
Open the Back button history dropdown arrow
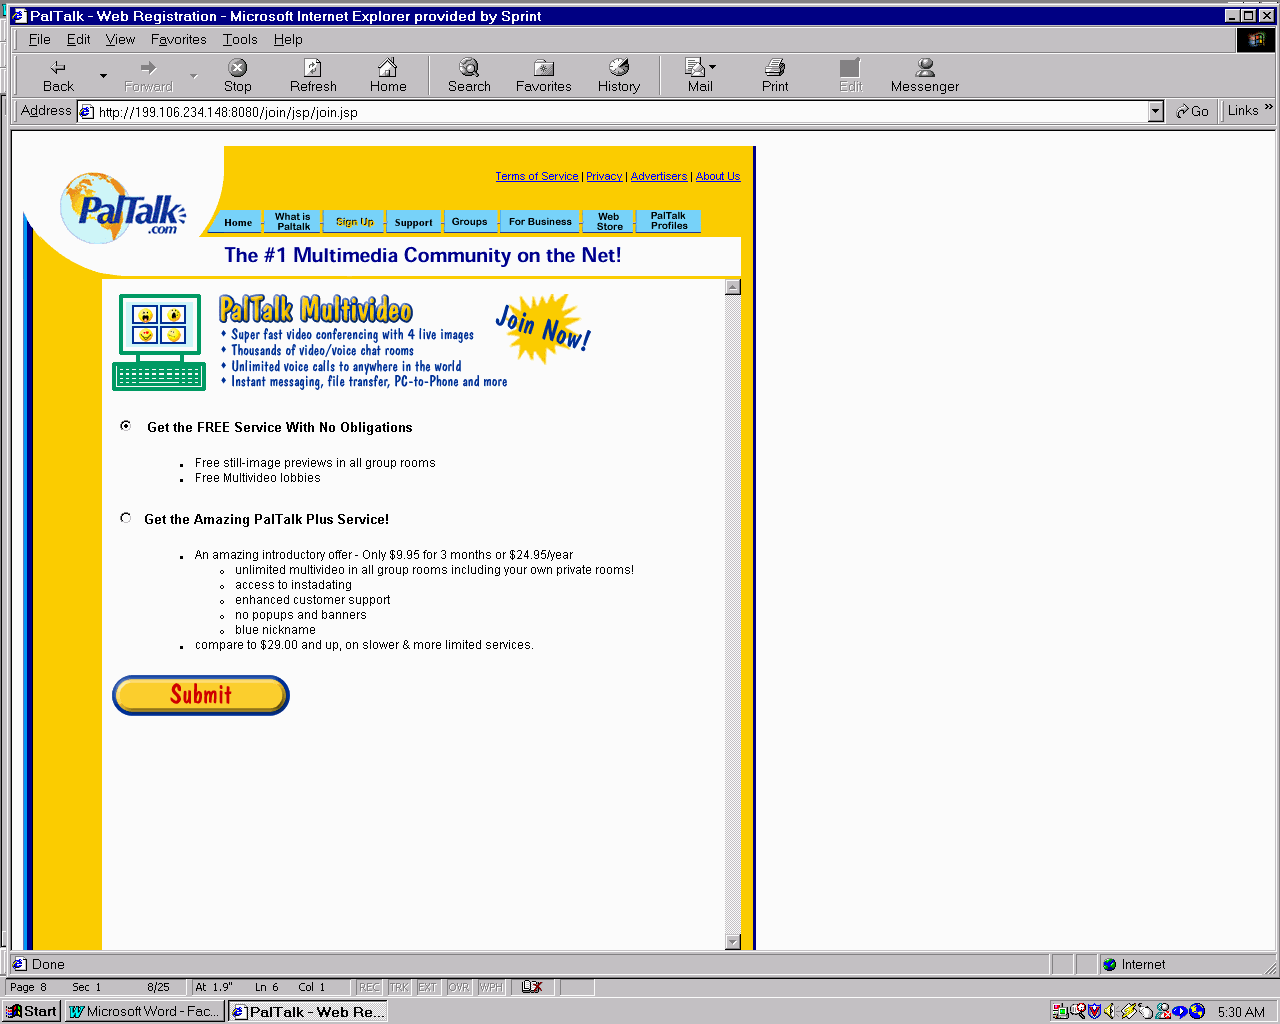[103, 75]
